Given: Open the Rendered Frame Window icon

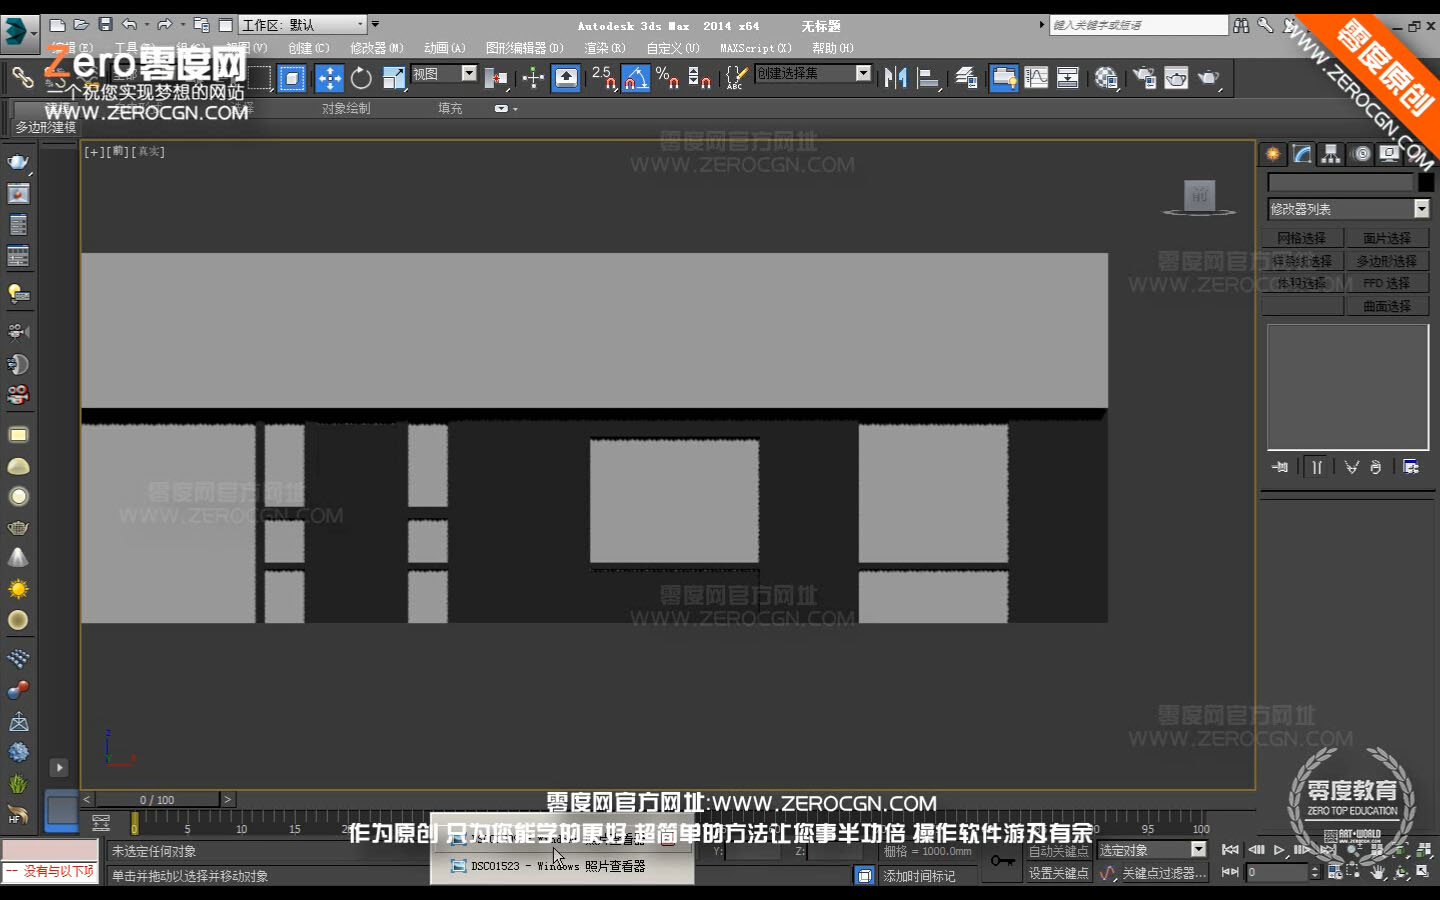Looking at the screenshot, I should (x=1176, y=78).
